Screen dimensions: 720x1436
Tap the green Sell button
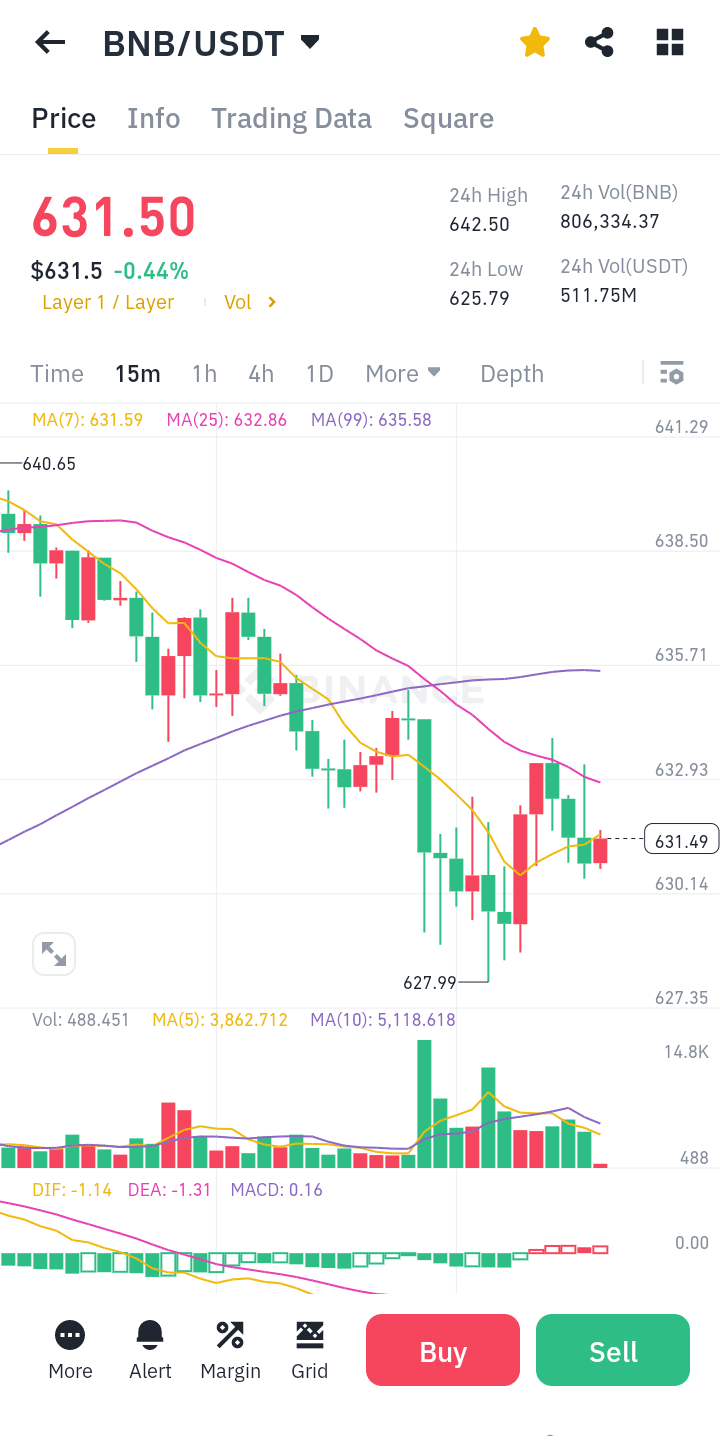click(x=612, y=1350)
